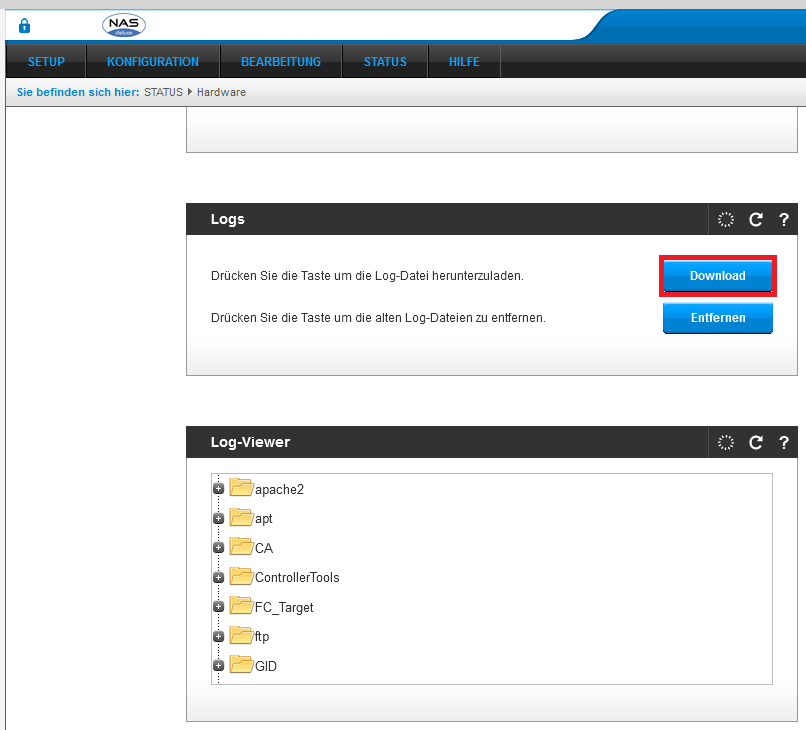Open the HILFE tab
This screenshot has height=730, width=806.
click(x=463, y=61)
